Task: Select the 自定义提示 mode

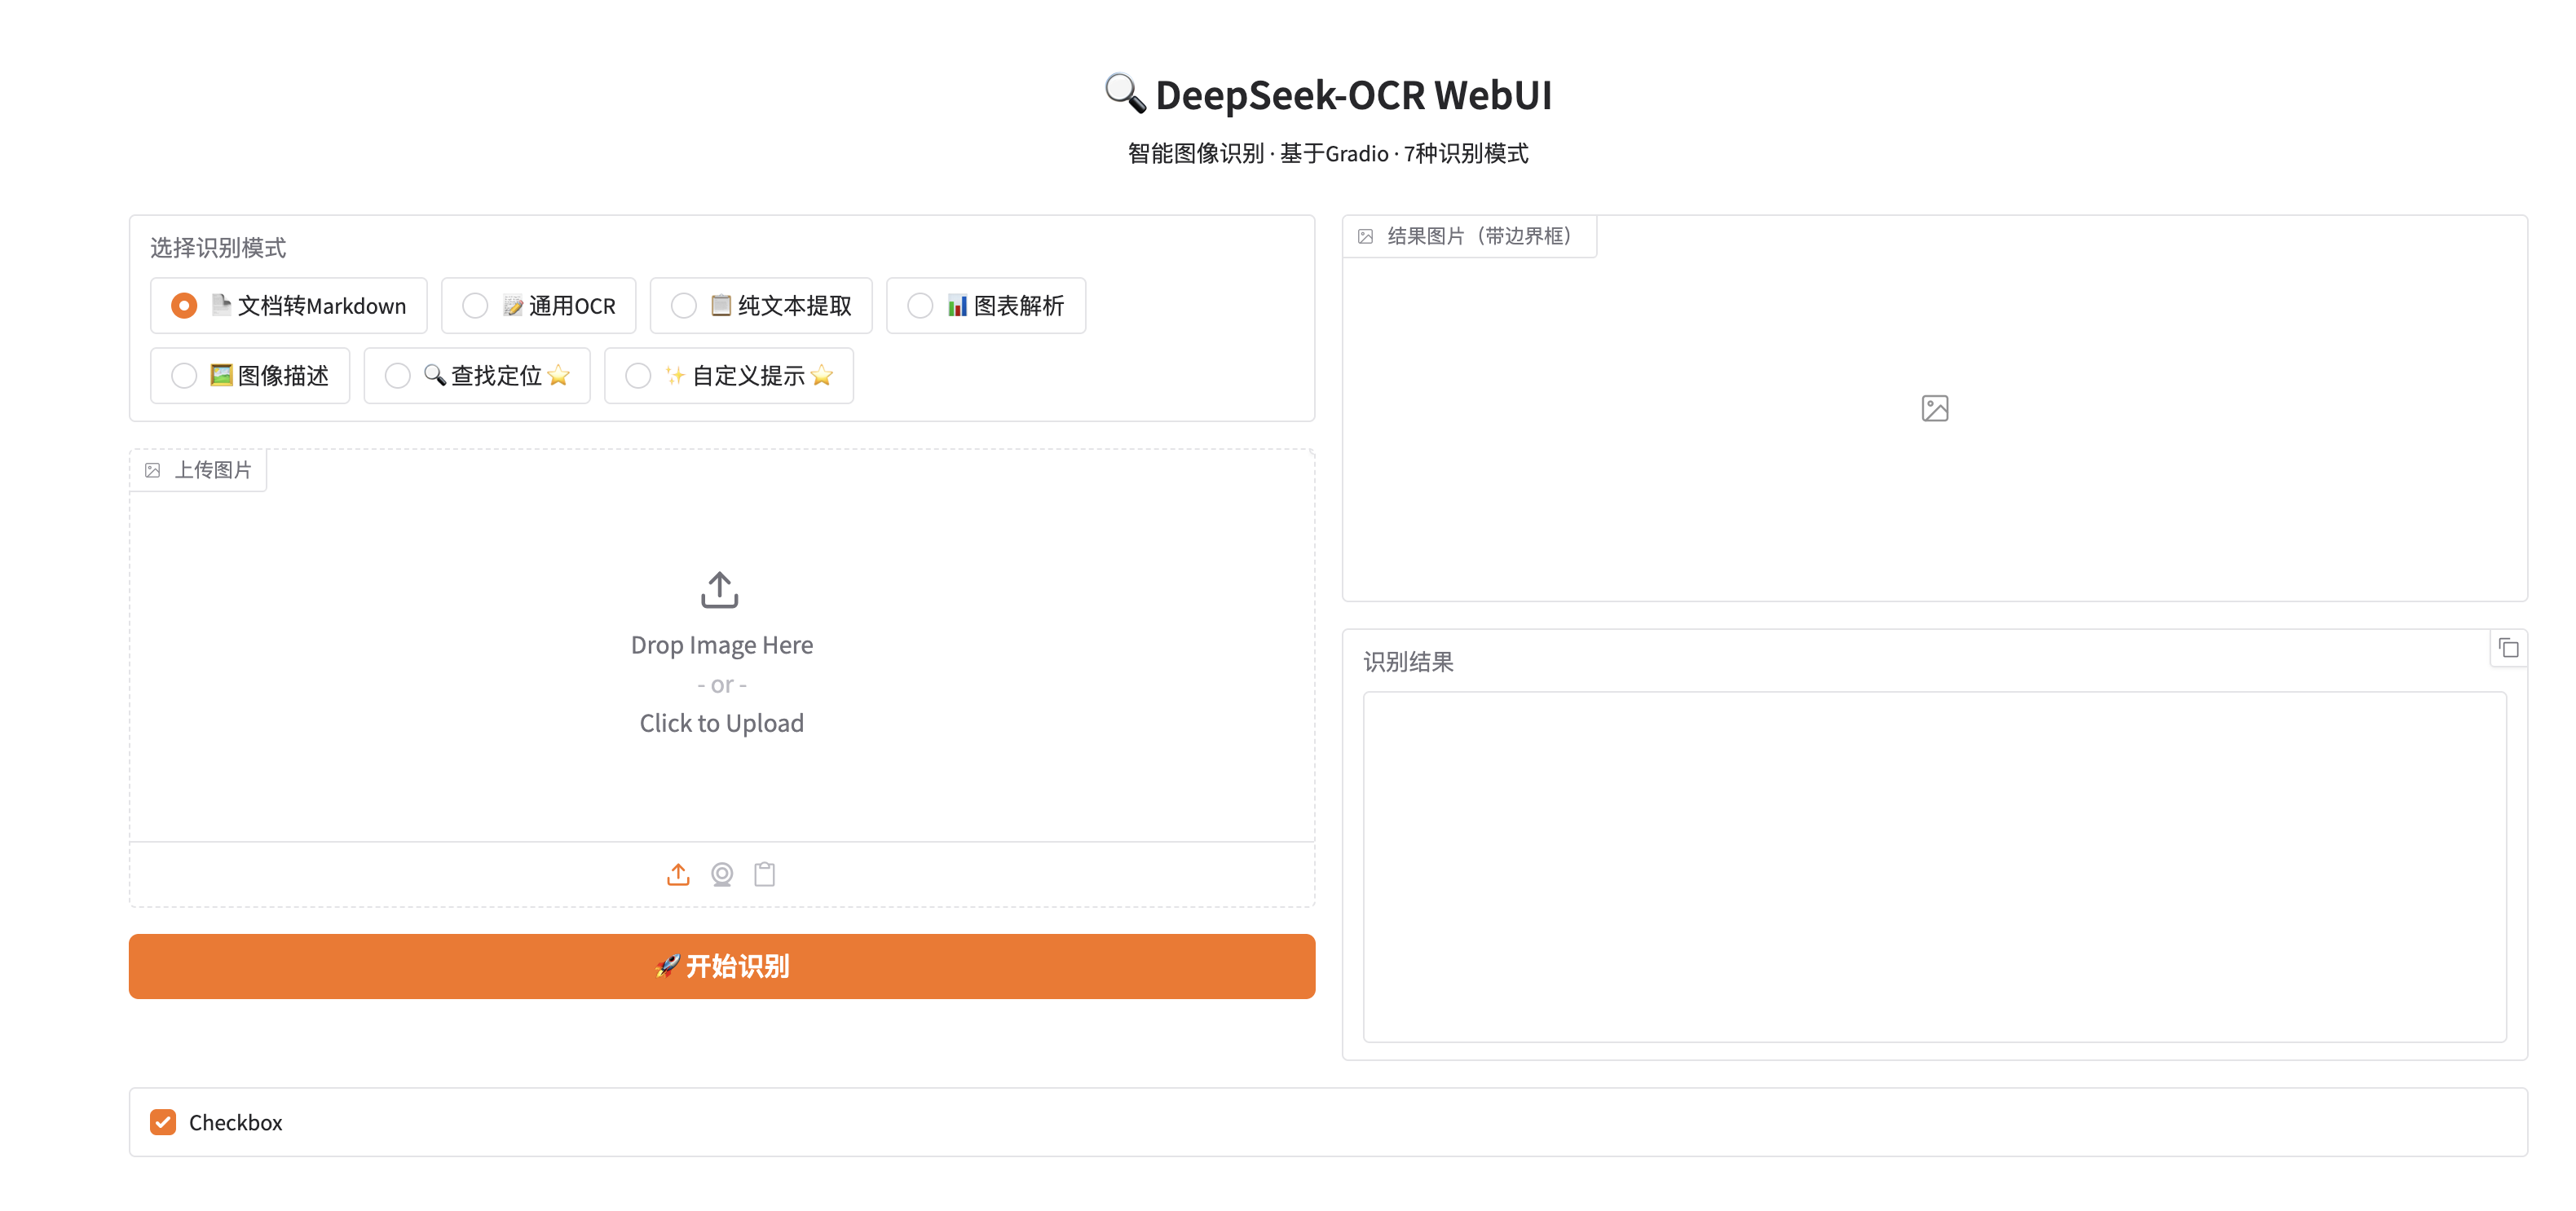Action: click(638, 375)
